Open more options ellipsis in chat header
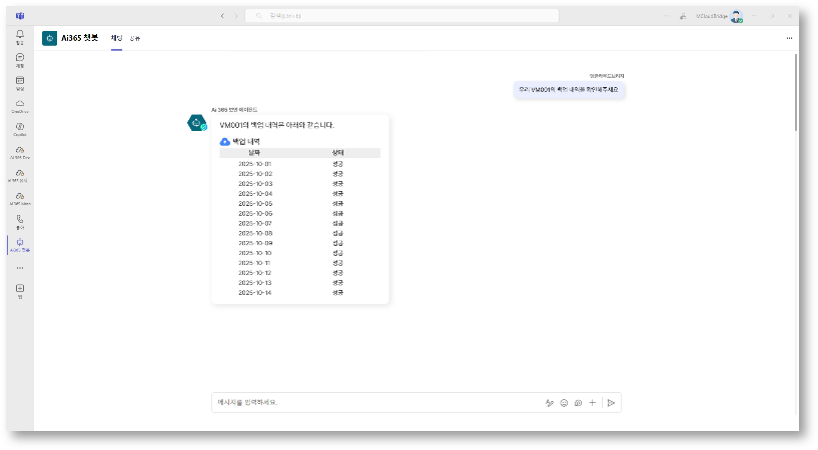This screenshot has width=818, height=450. click(789, 38)
